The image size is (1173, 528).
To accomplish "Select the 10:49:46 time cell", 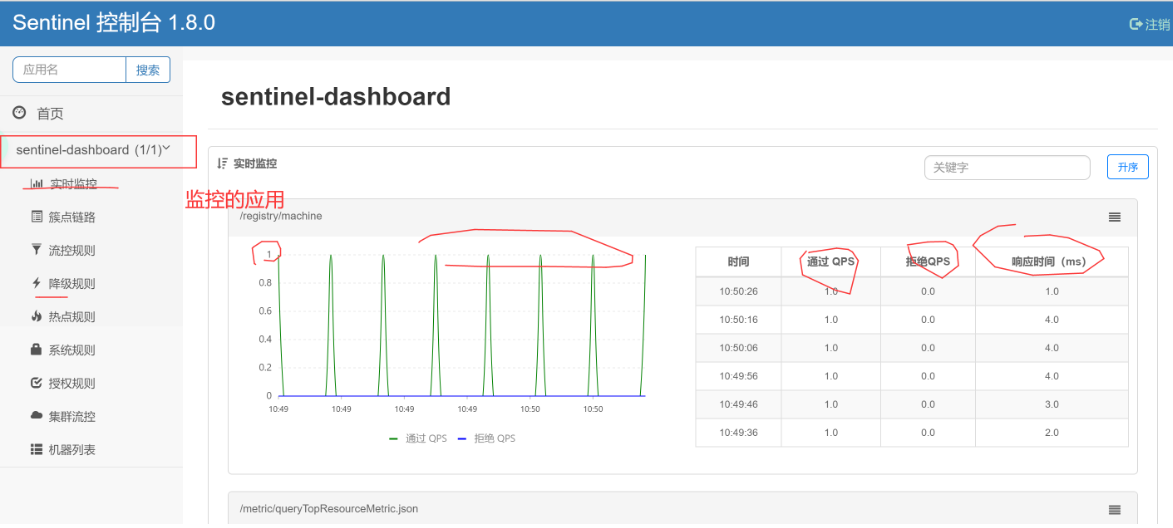I will coord(738,404).
